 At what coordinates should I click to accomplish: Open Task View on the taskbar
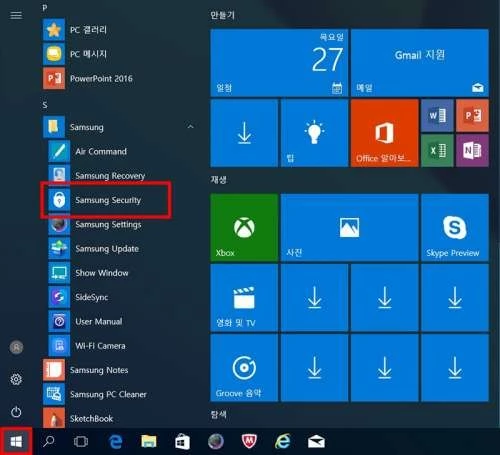pos(81,442)
